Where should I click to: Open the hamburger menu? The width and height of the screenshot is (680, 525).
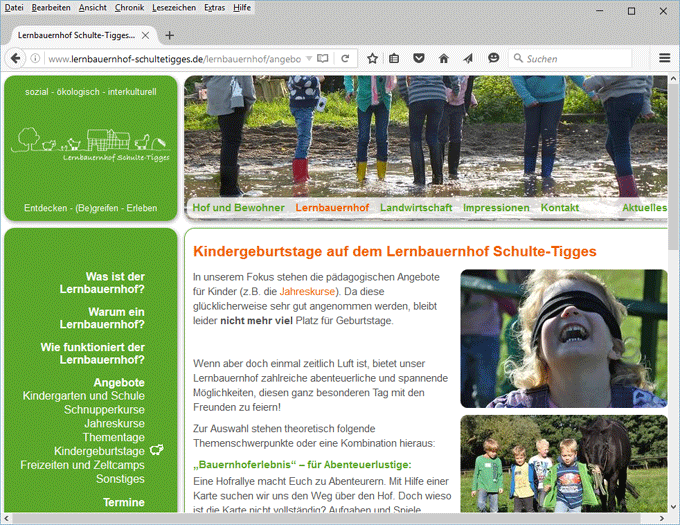point(664,58)
